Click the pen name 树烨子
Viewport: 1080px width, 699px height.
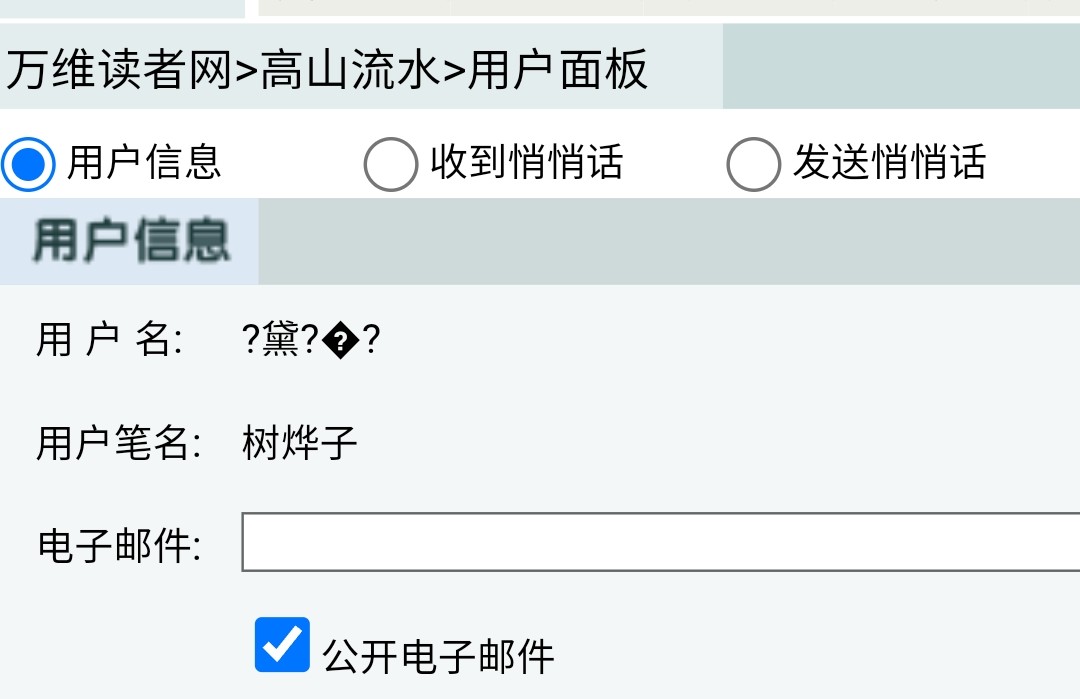[299, 442]
